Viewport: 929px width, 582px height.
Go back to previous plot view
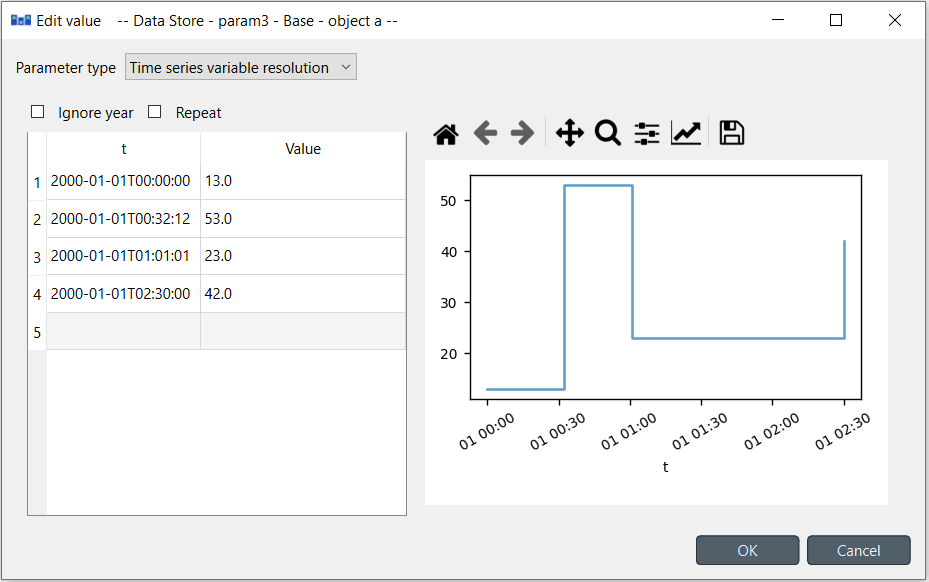(x=485, y=133)
